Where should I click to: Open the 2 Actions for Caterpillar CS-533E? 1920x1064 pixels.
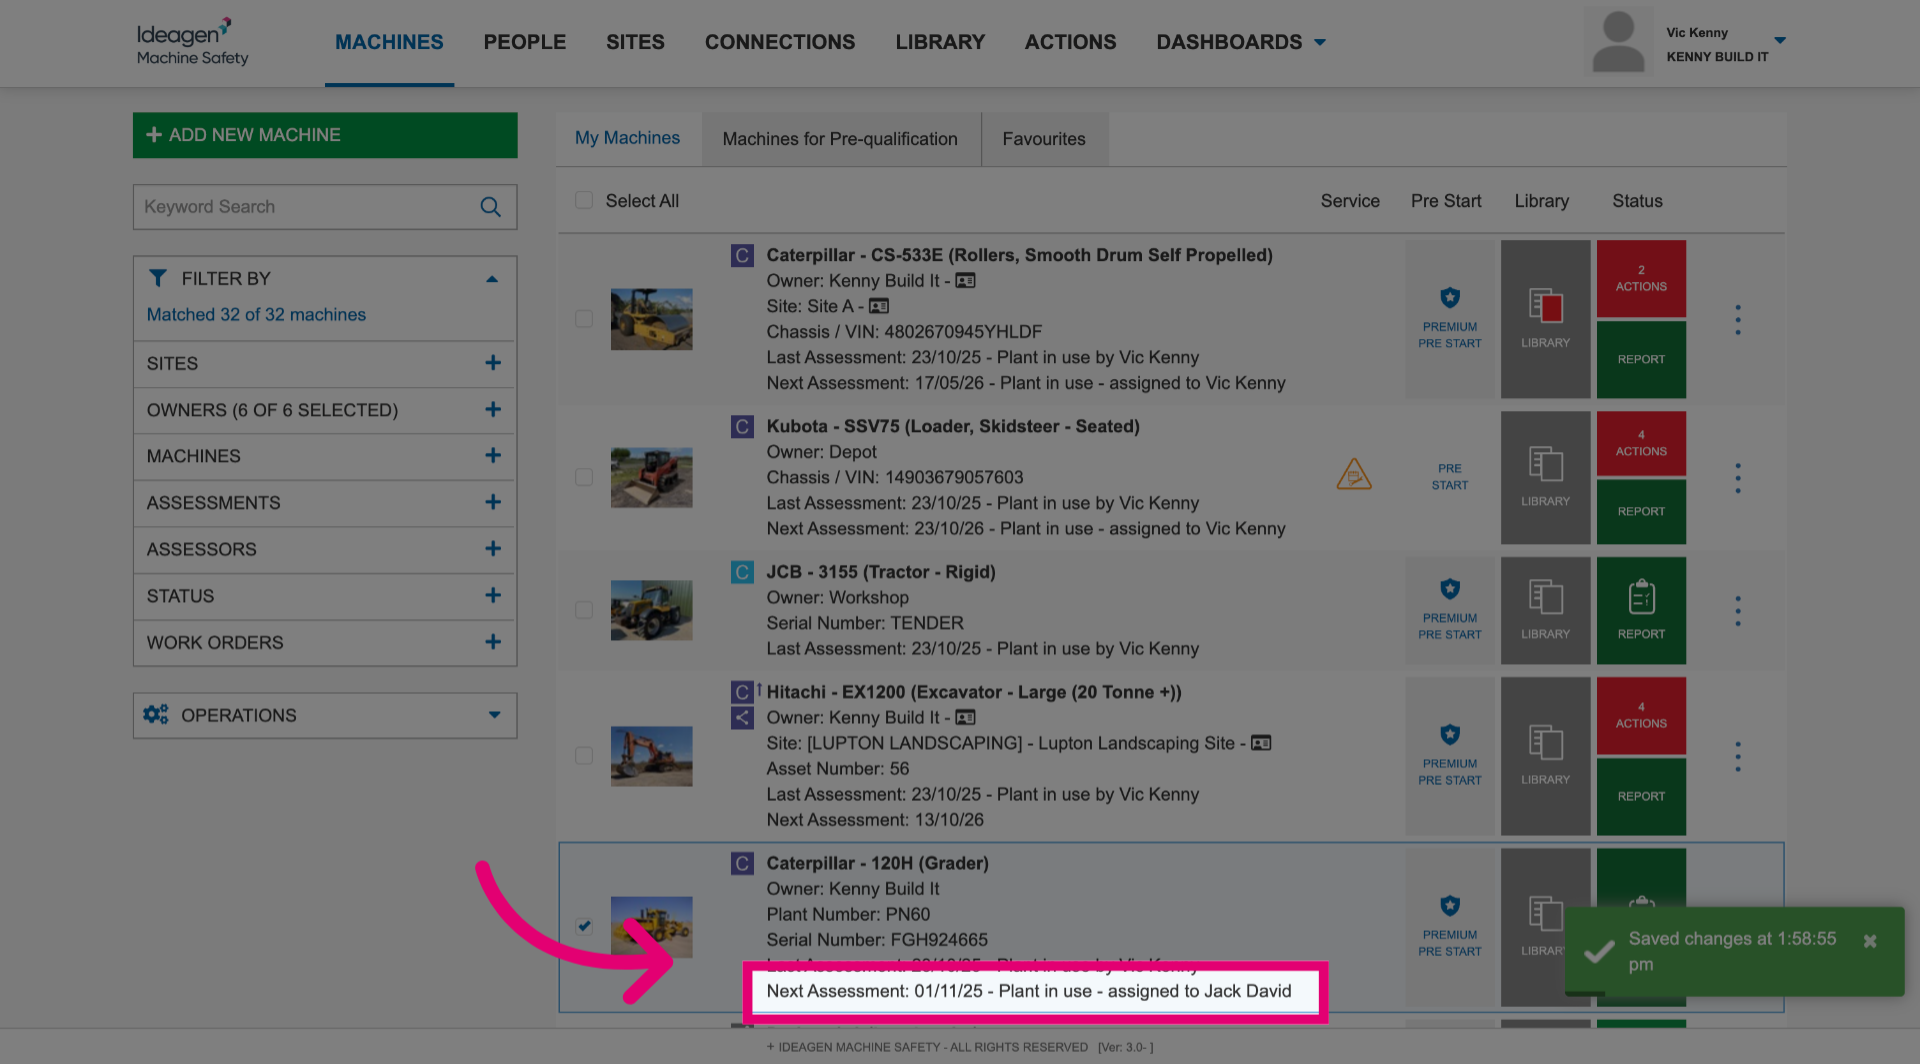tap(1641, 278)
